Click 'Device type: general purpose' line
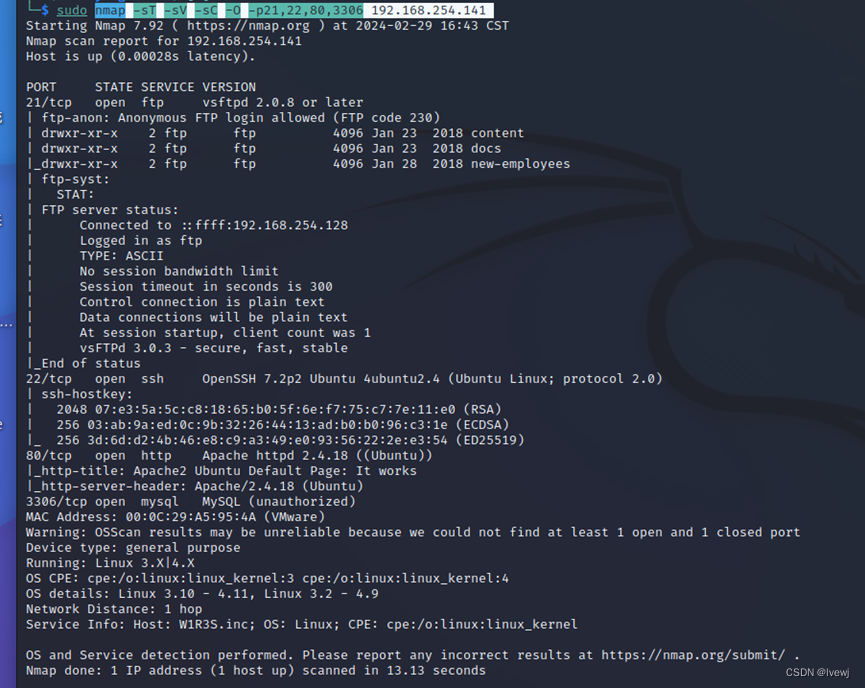This screenshot has width=865, height=688. coord(133,548)
